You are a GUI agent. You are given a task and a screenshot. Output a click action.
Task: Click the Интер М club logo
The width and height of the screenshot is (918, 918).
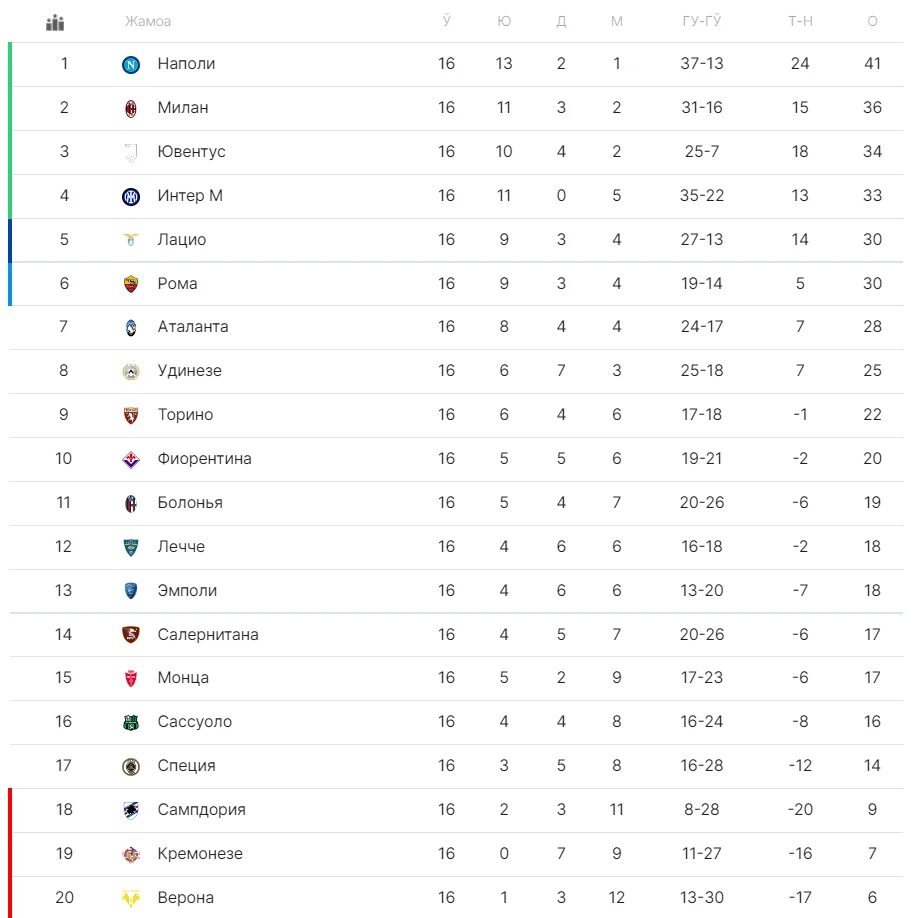point(131,197)
